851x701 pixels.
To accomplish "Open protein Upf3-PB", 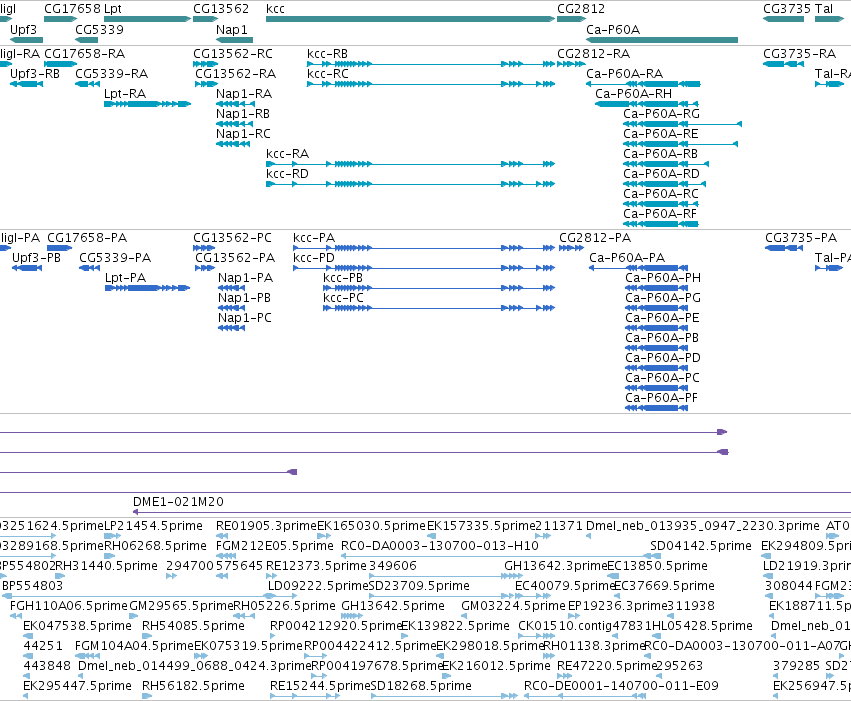I will [x=36, y=258].
